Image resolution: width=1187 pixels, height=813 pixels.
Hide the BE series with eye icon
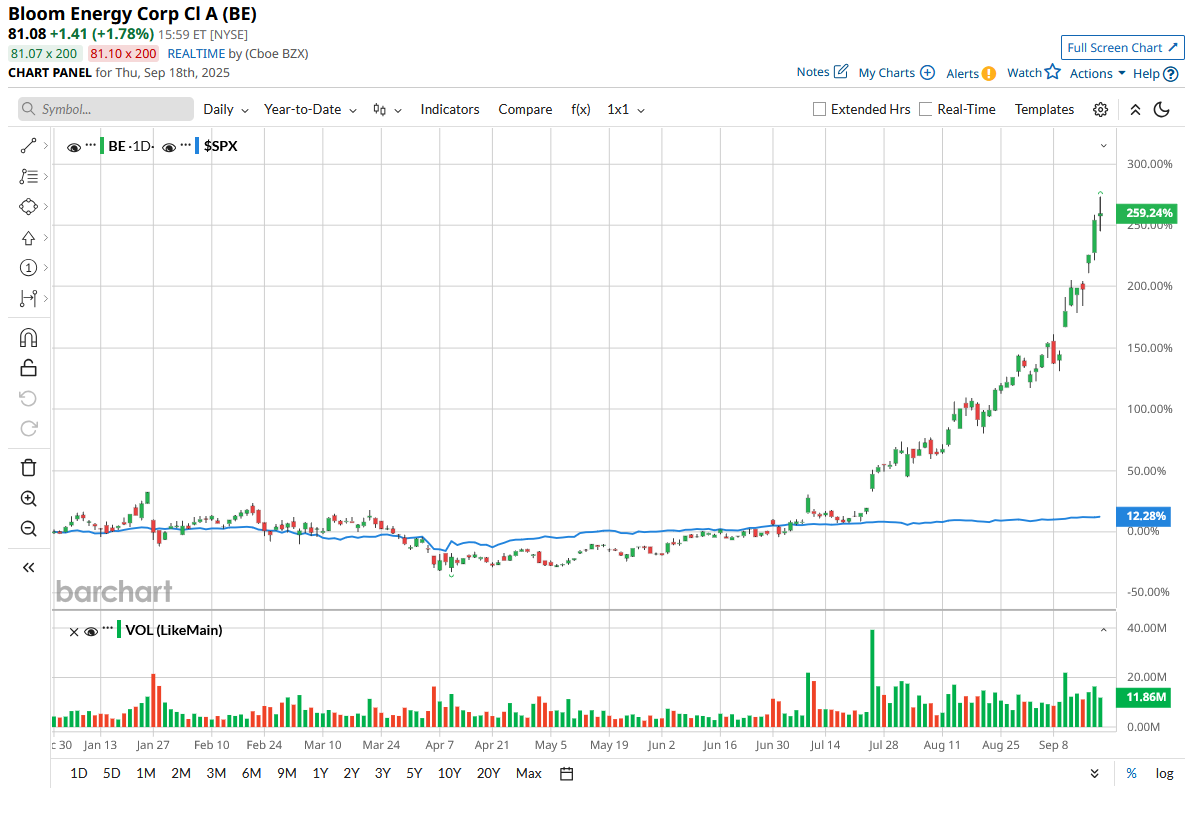(x=73, y=147)
